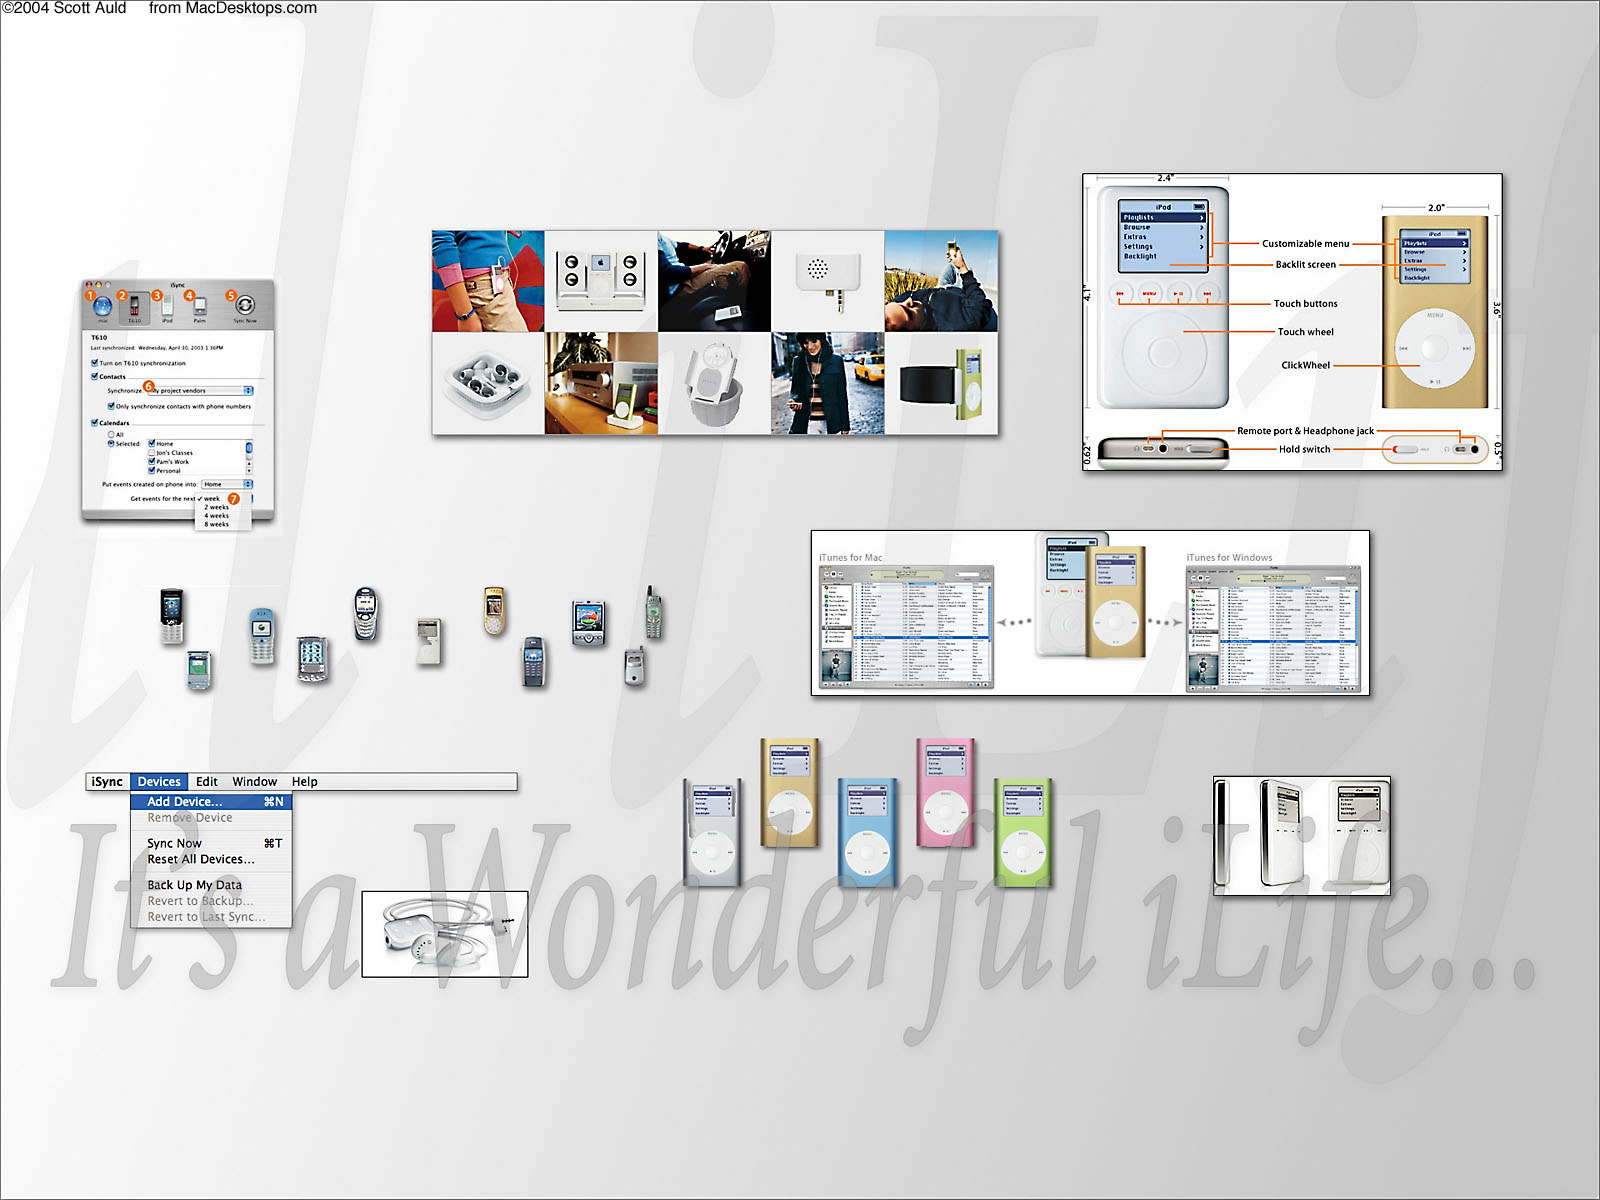Click the iPod speaker dock photo

coord(601,281)
